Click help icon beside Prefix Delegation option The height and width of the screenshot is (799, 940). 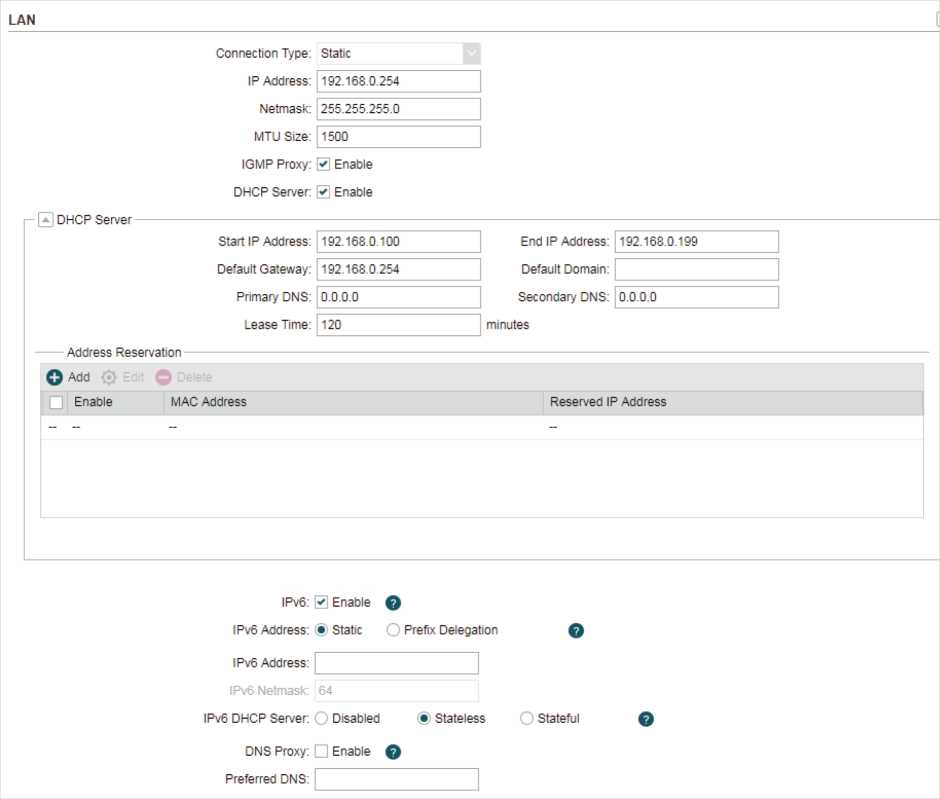576,631
